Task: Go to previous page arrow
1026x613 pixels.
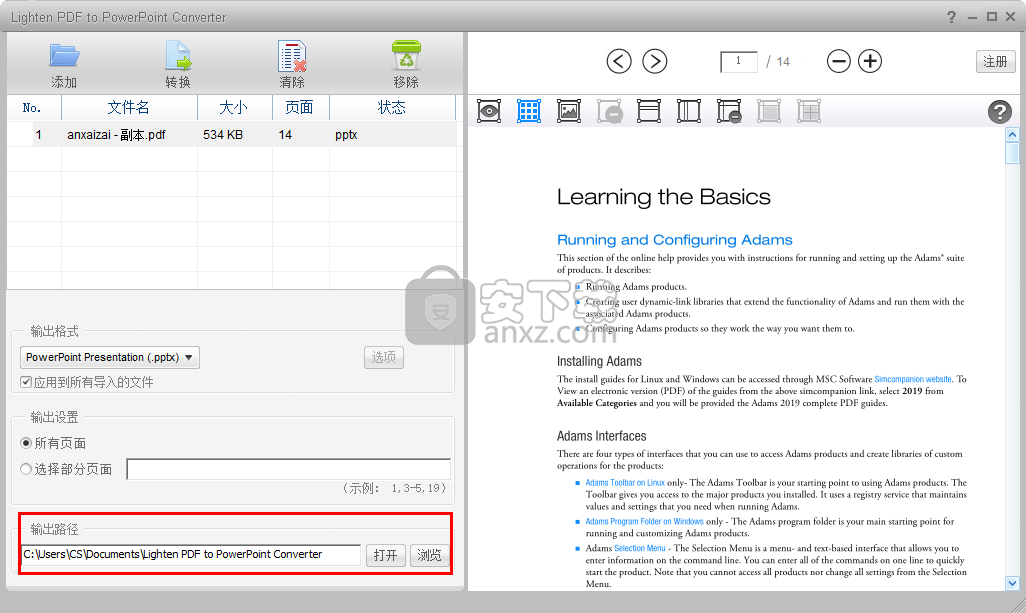Action: point(619,61)
